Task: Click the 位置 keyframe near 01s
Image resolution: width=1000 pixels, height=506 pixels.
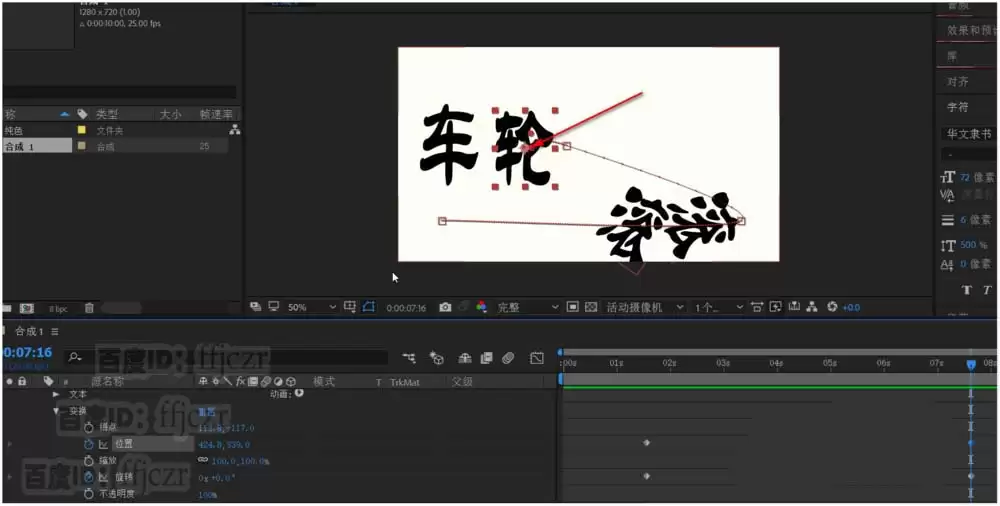Action: (646, 443)
